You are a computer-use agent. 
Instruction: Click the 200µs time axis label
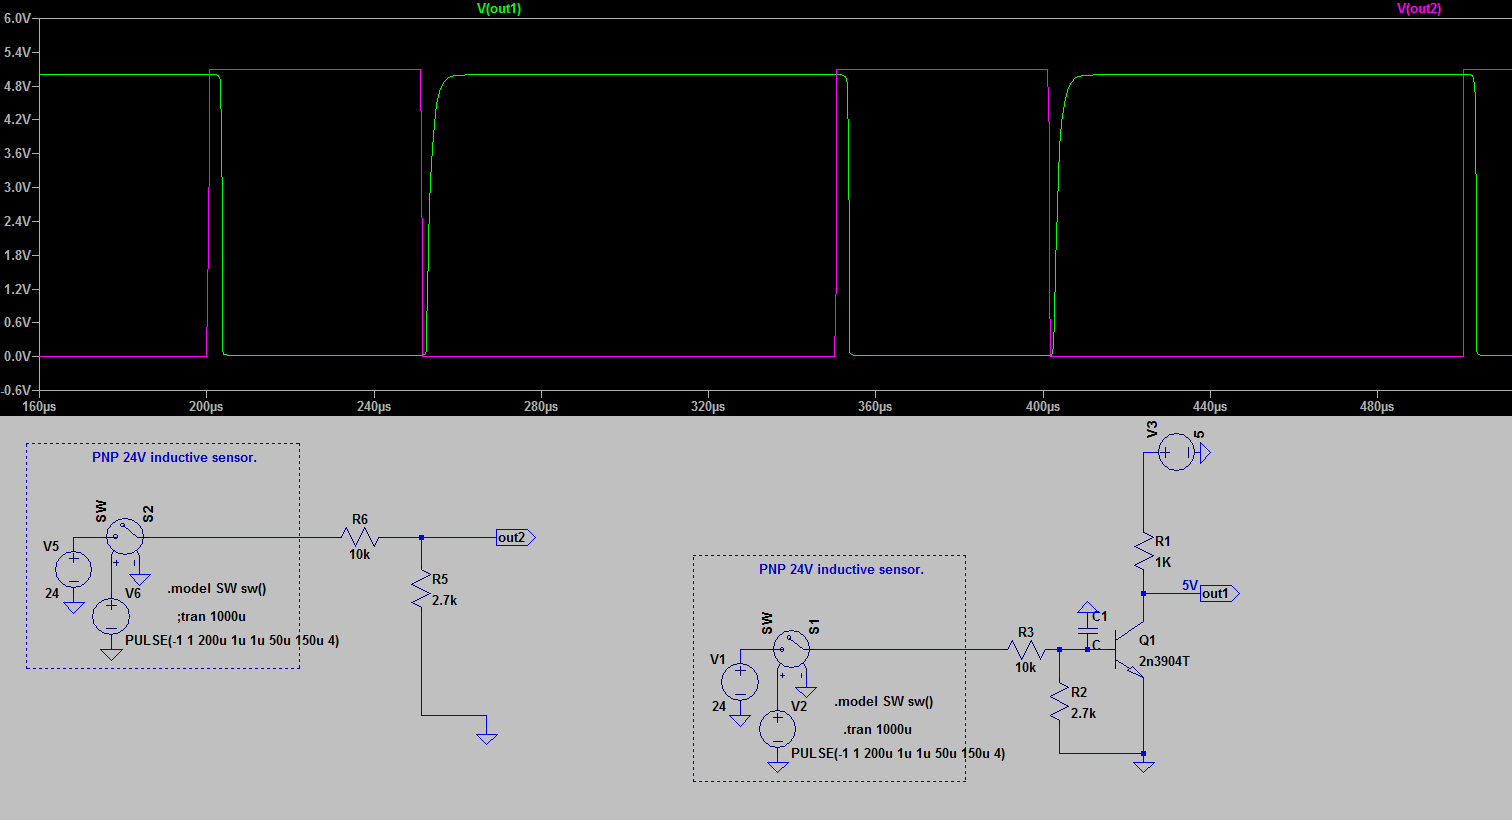click(206, 407)
